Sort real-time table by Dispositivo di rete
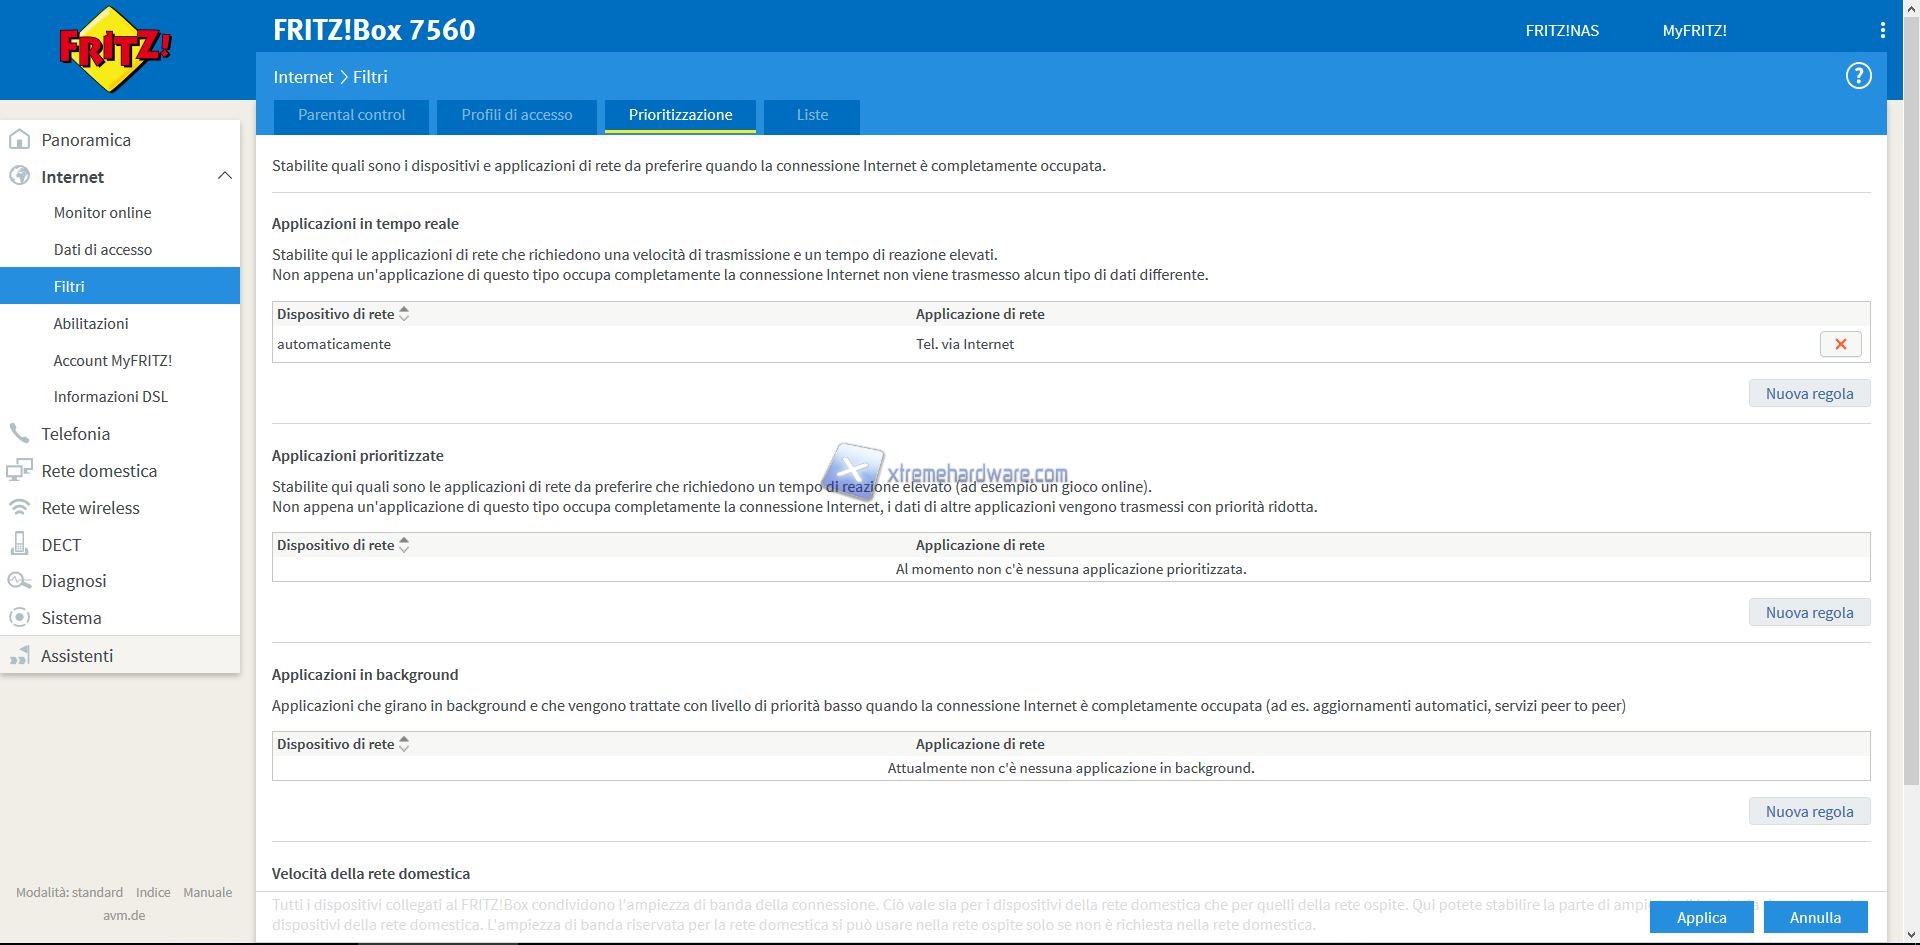Image resolution: width=1920 pixels, height=945 pixels. click(x=404, y=314)
